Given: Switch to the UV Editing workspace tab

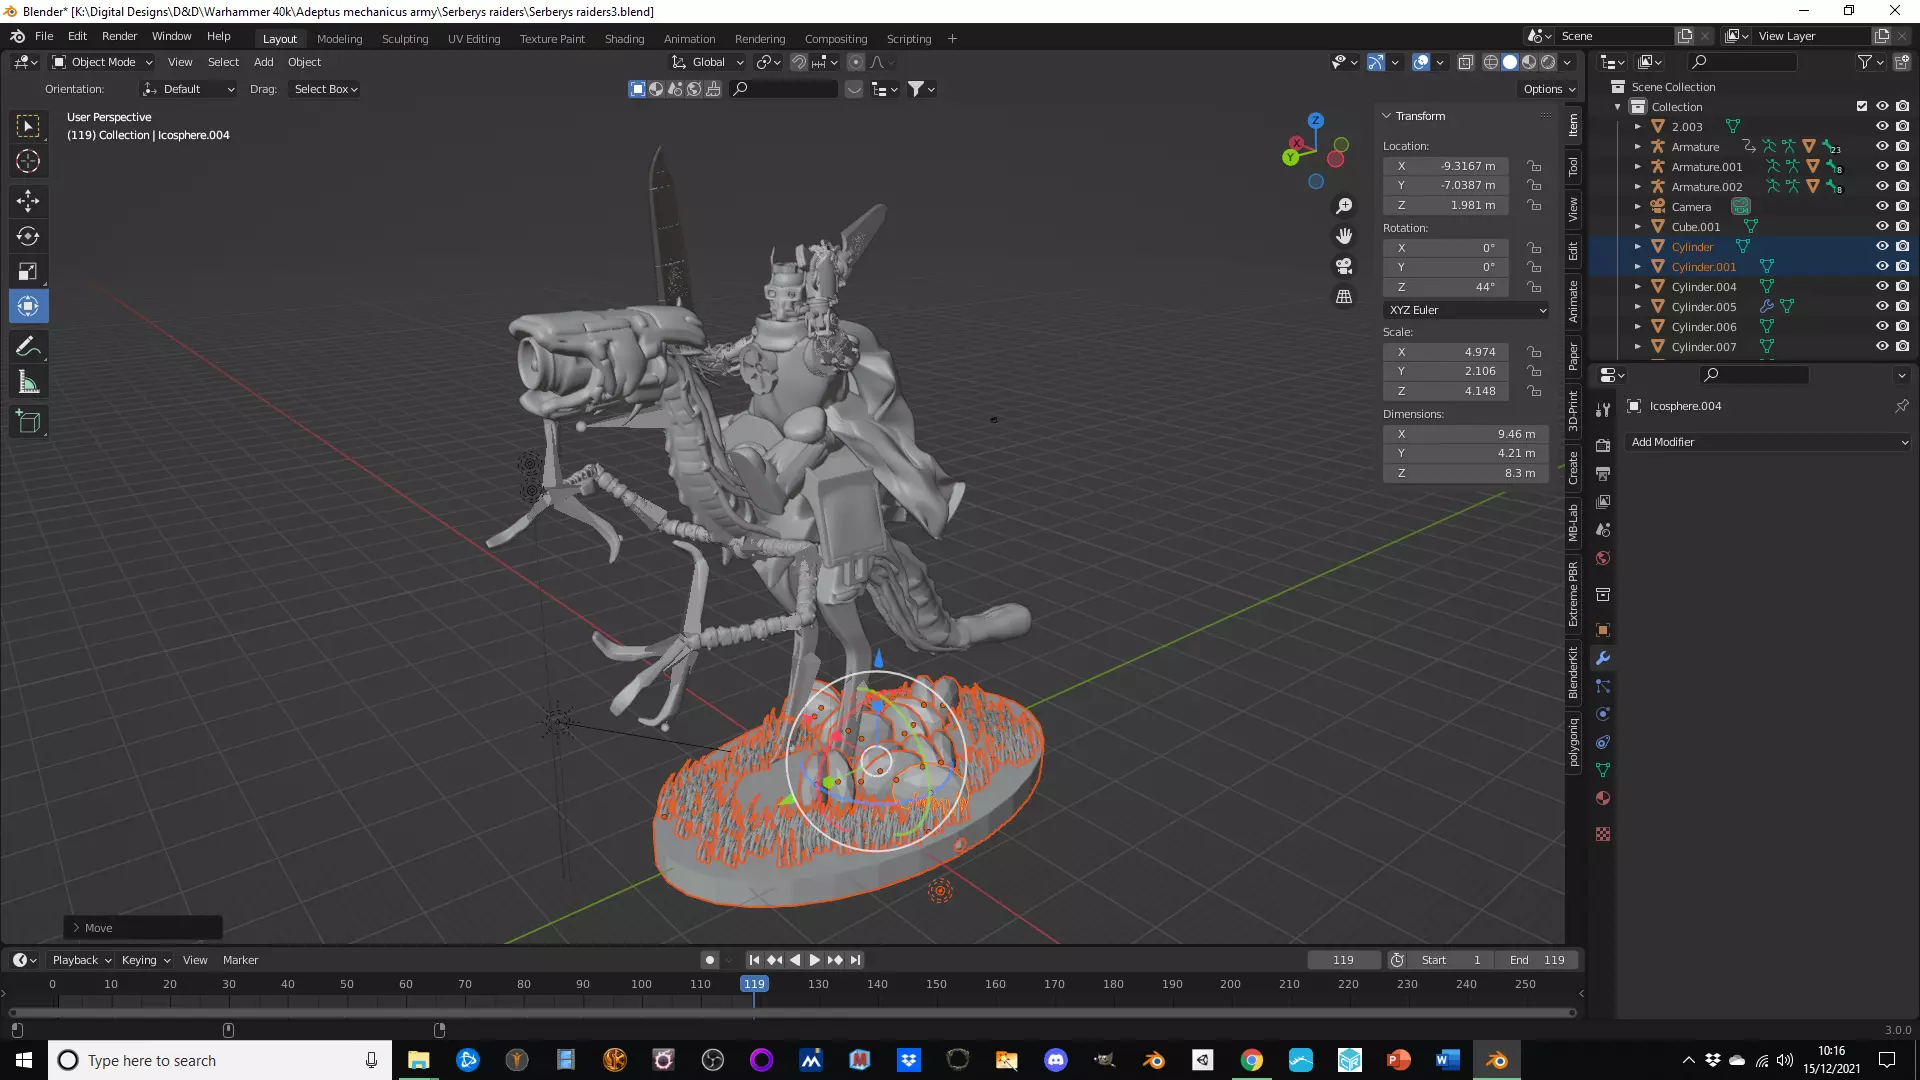Looking at the screenshot, I should pos(473,39).
